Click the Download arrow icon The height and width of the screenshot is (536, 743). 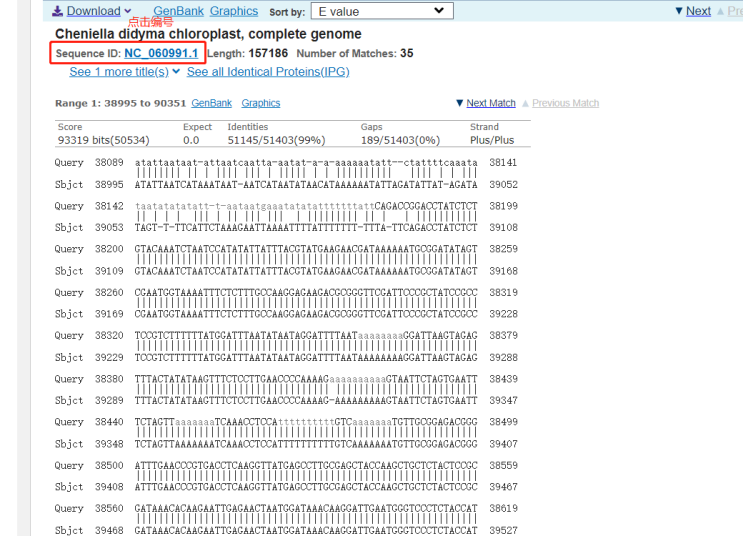coord(57,11)
